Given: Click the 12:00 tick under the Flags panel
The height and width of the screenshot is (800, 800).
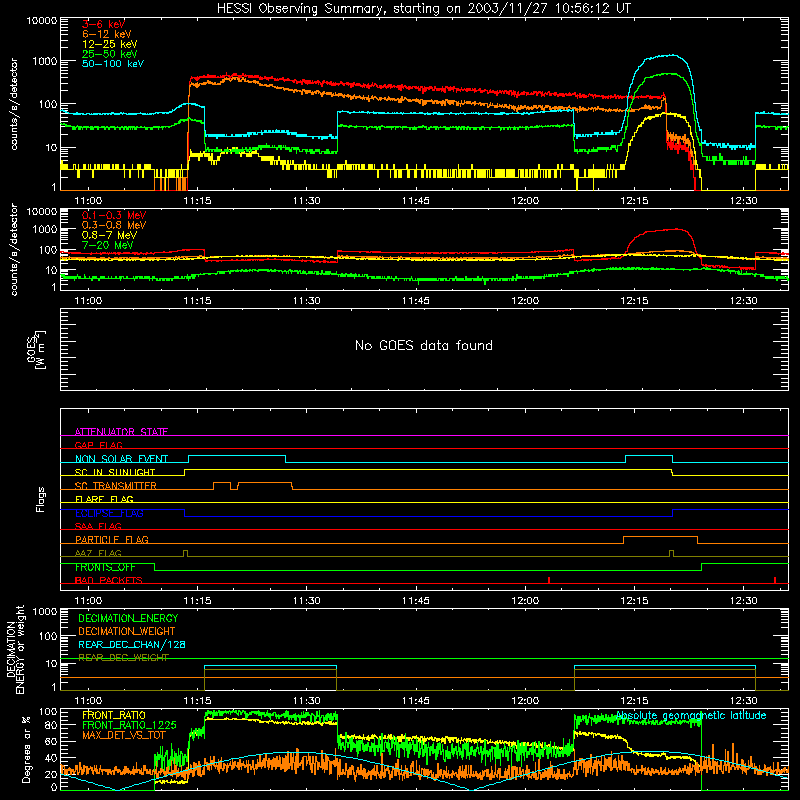Looking at the screenshot, I should point(525,601).
